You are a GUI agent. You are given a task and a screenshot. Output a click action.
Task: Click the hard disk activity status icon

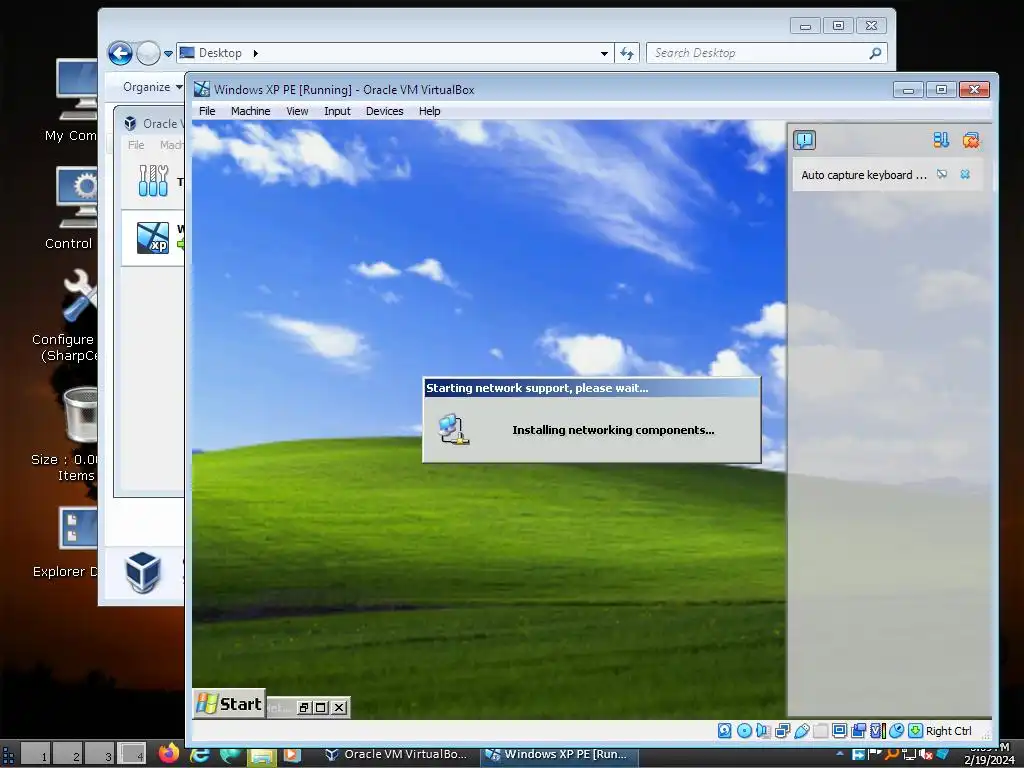(725, 731)
